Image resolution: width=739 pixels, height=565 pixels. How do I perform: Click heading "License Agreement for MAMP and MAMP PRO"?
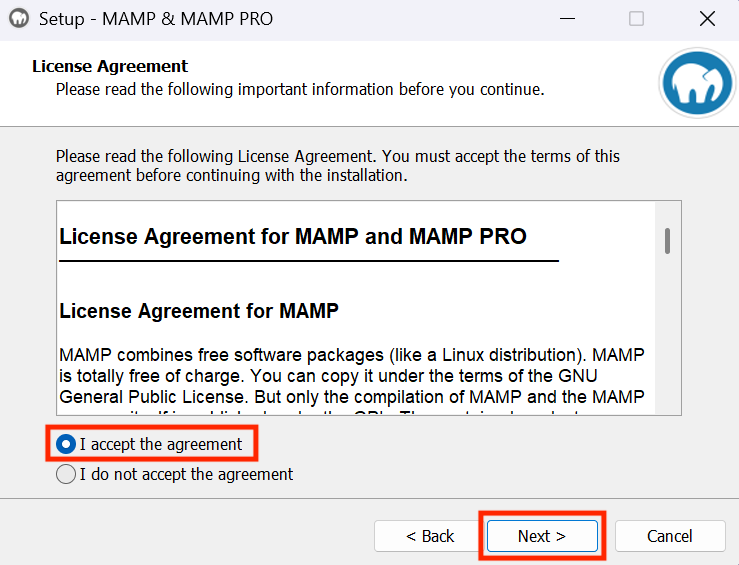[293, 237]
